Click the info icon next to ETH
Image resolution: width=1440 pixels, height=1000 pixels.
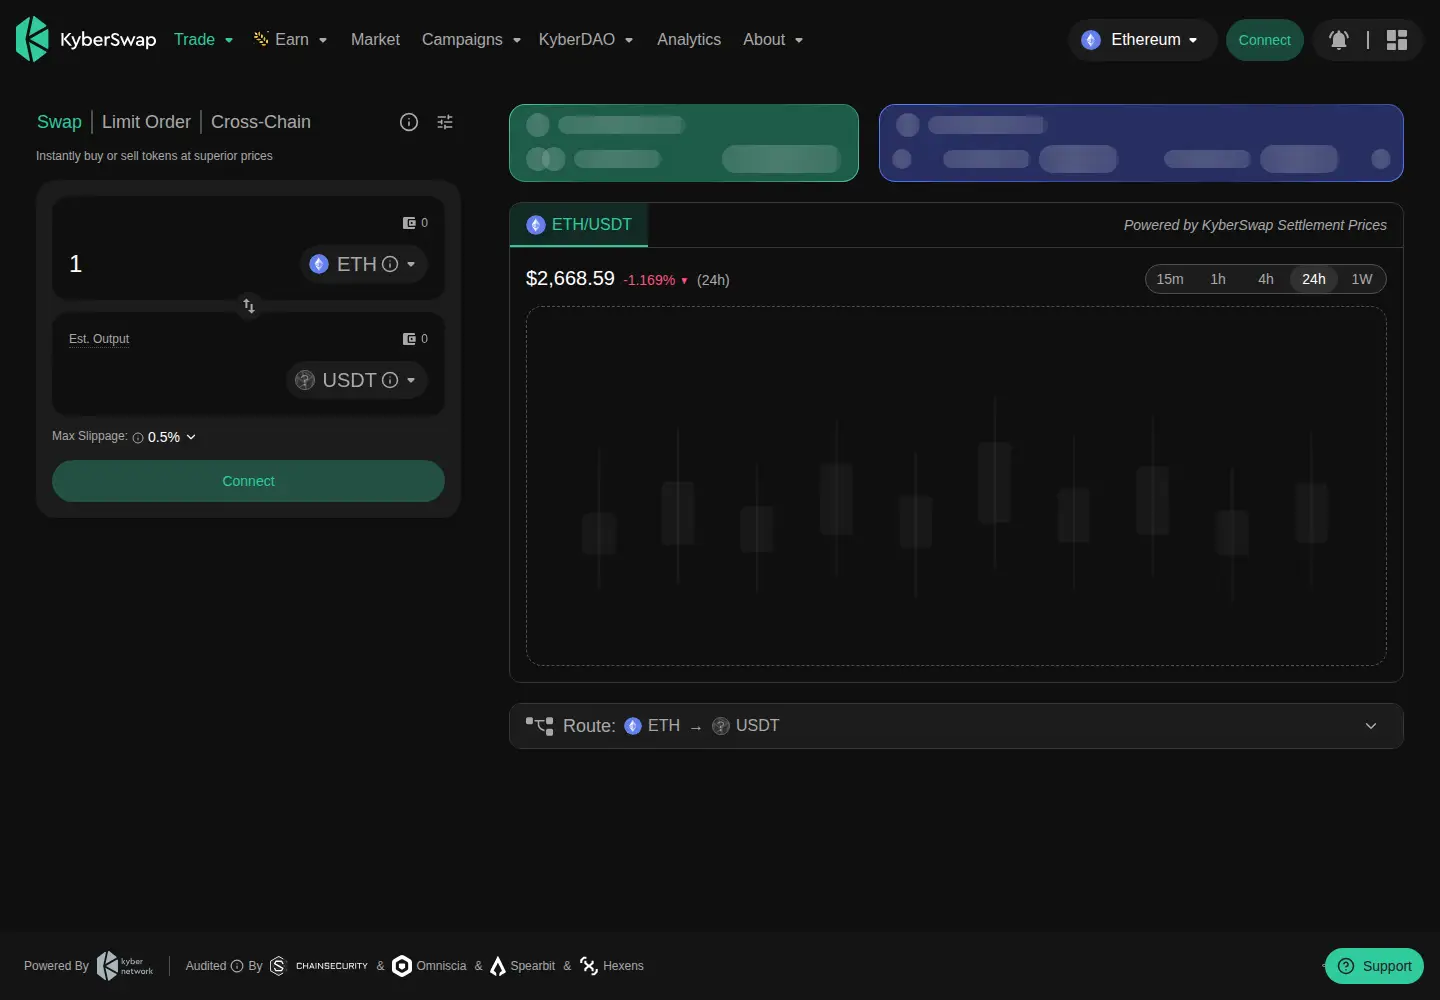pyautogui.click(x=390, y=264)
